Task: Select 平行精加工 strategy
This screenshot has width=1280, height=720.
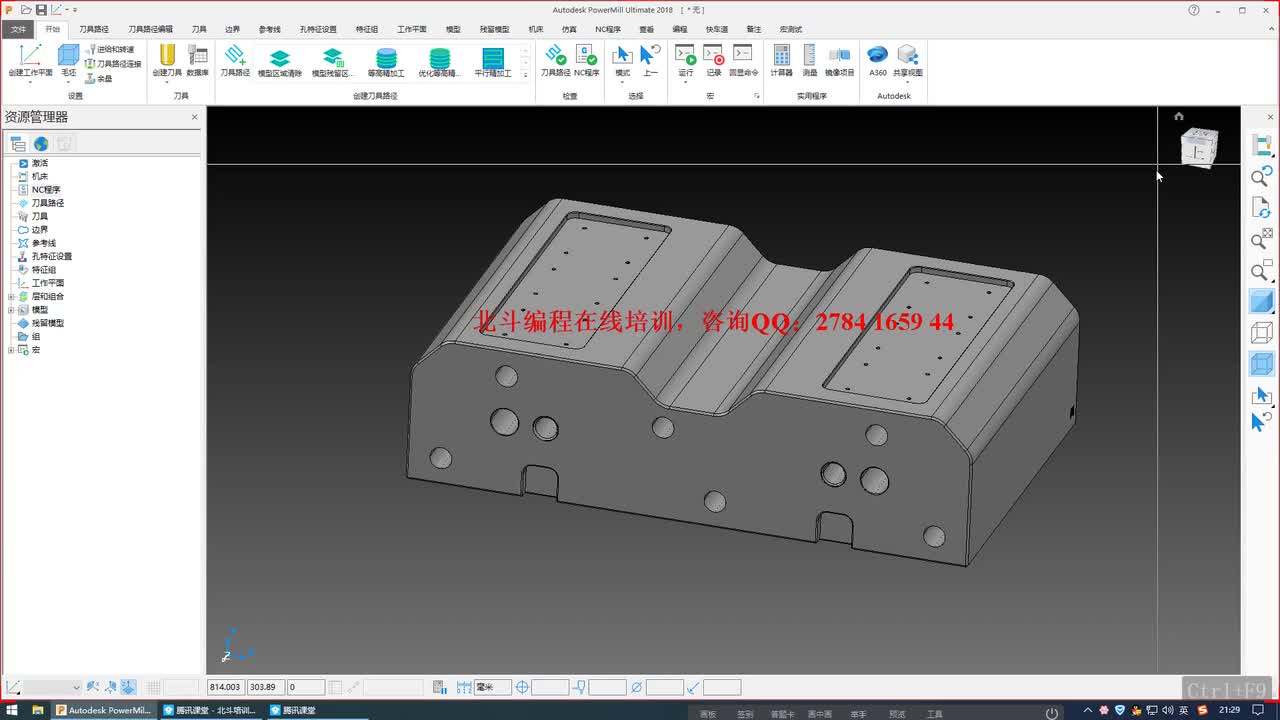Action: pyautogui.click(x=493, y=62)
